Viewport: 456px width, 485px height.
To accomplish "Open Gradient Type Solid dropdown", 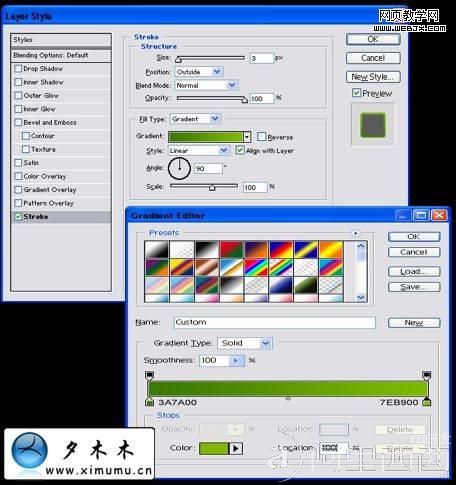I will tap(245, 343).
